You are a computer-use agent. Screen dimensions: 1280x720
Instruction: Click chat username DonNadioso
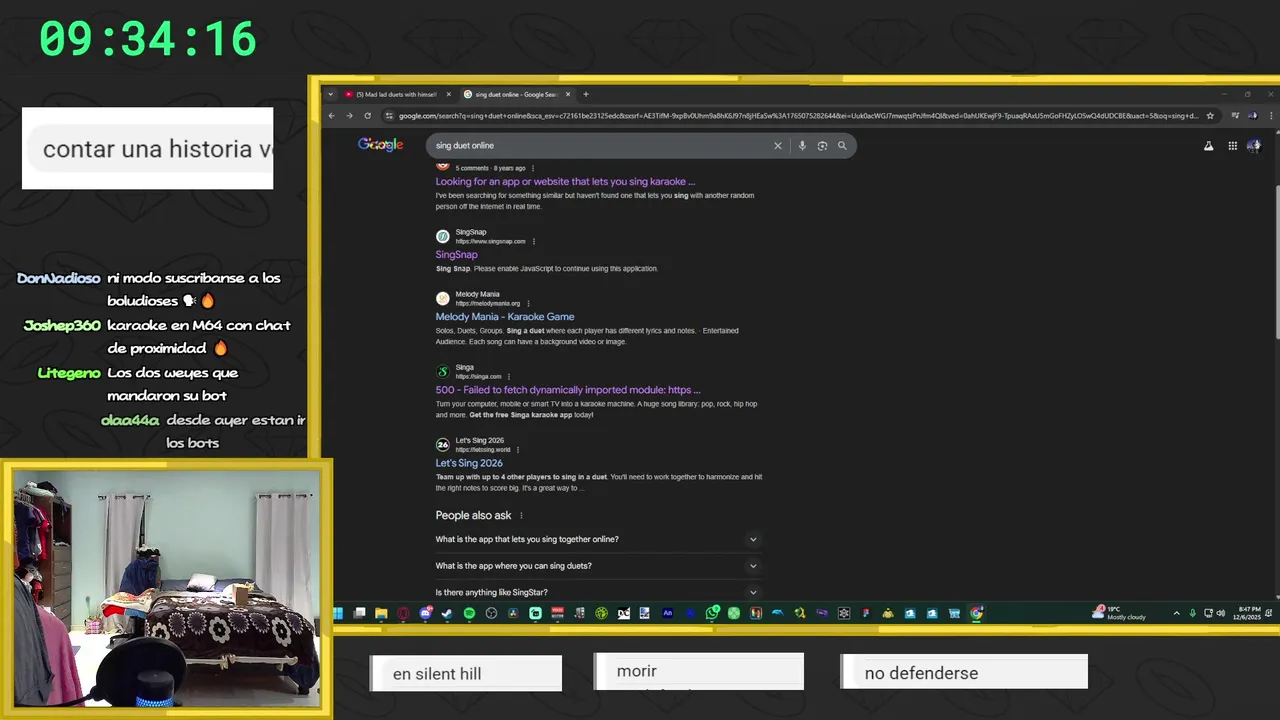pos(59,278)
